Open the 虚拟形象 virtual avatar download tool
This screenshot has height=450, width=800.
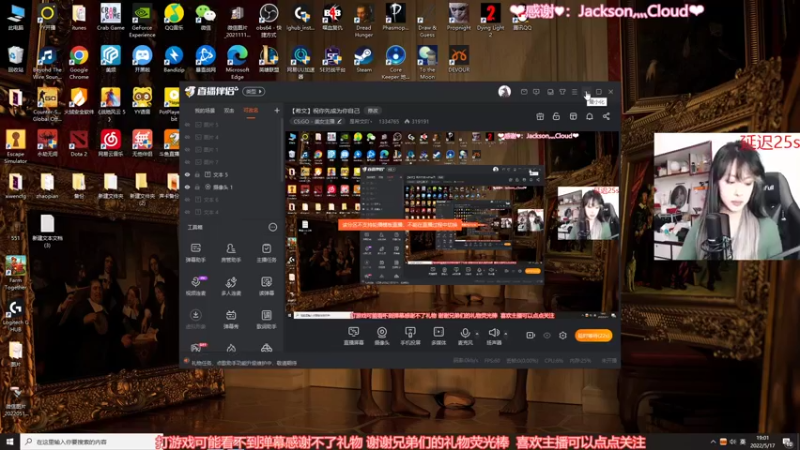click(x=195, y=319)
